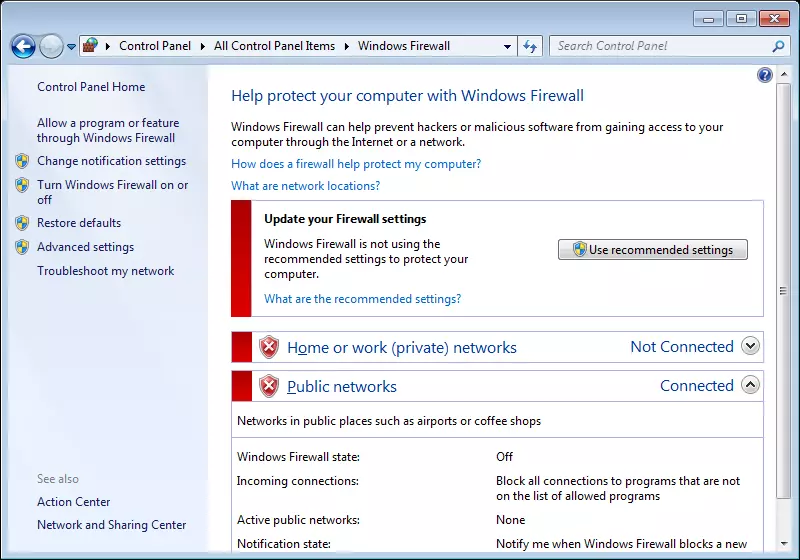This screenshot has height=560, width=800.
Task: Click the Not Connected status text
Action: tap(682, 347)
